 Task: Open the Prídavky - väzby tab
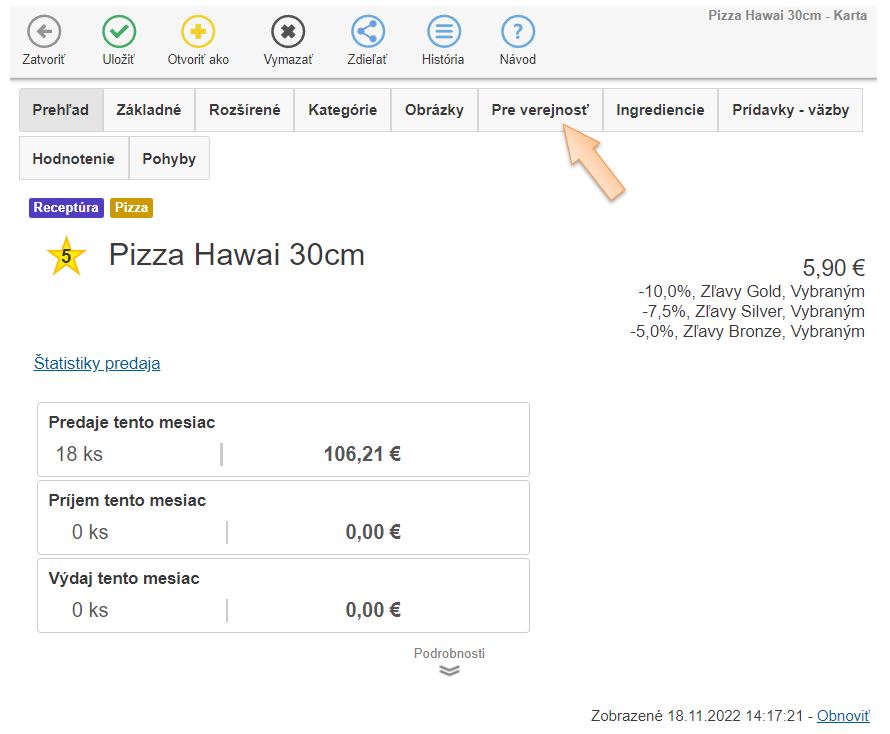(790, 110)
